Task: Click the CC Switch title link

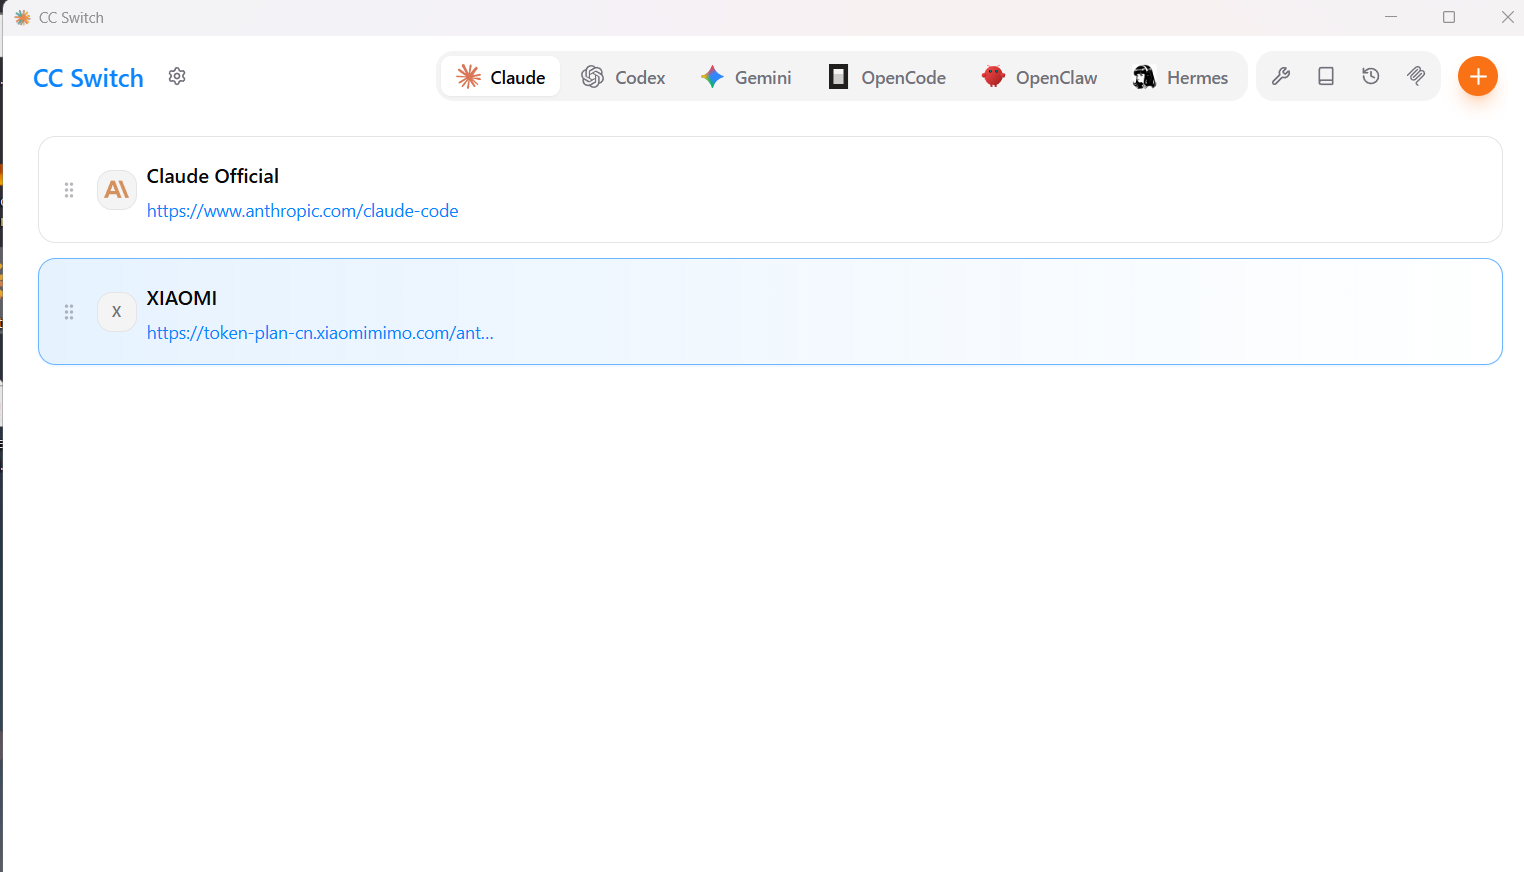Action: point(88,78)
